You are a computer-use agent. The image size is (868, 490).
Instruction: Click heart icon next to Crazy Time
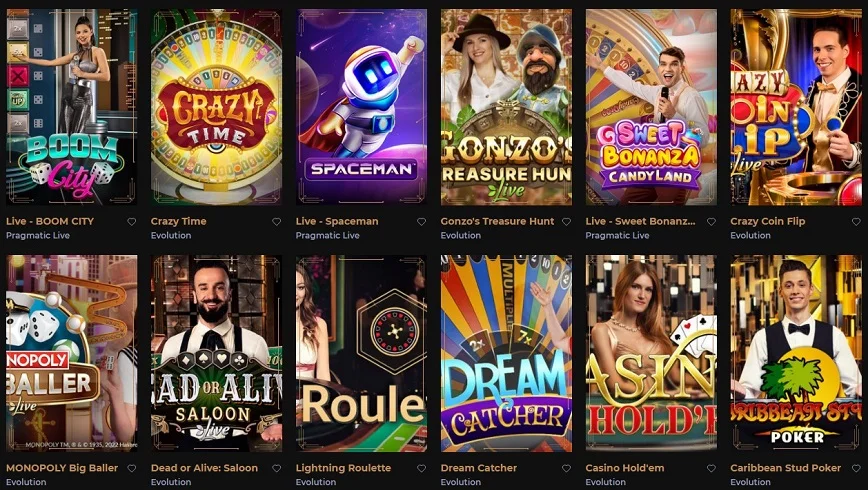point(276,221)
